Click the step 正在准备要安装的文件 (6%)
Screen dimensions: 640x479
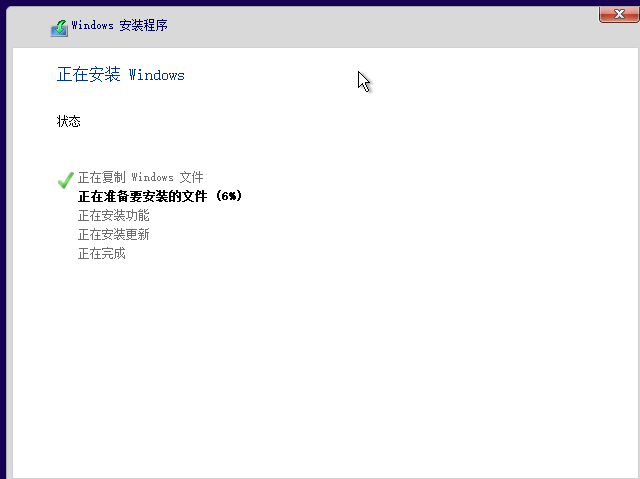click(160, 196)
